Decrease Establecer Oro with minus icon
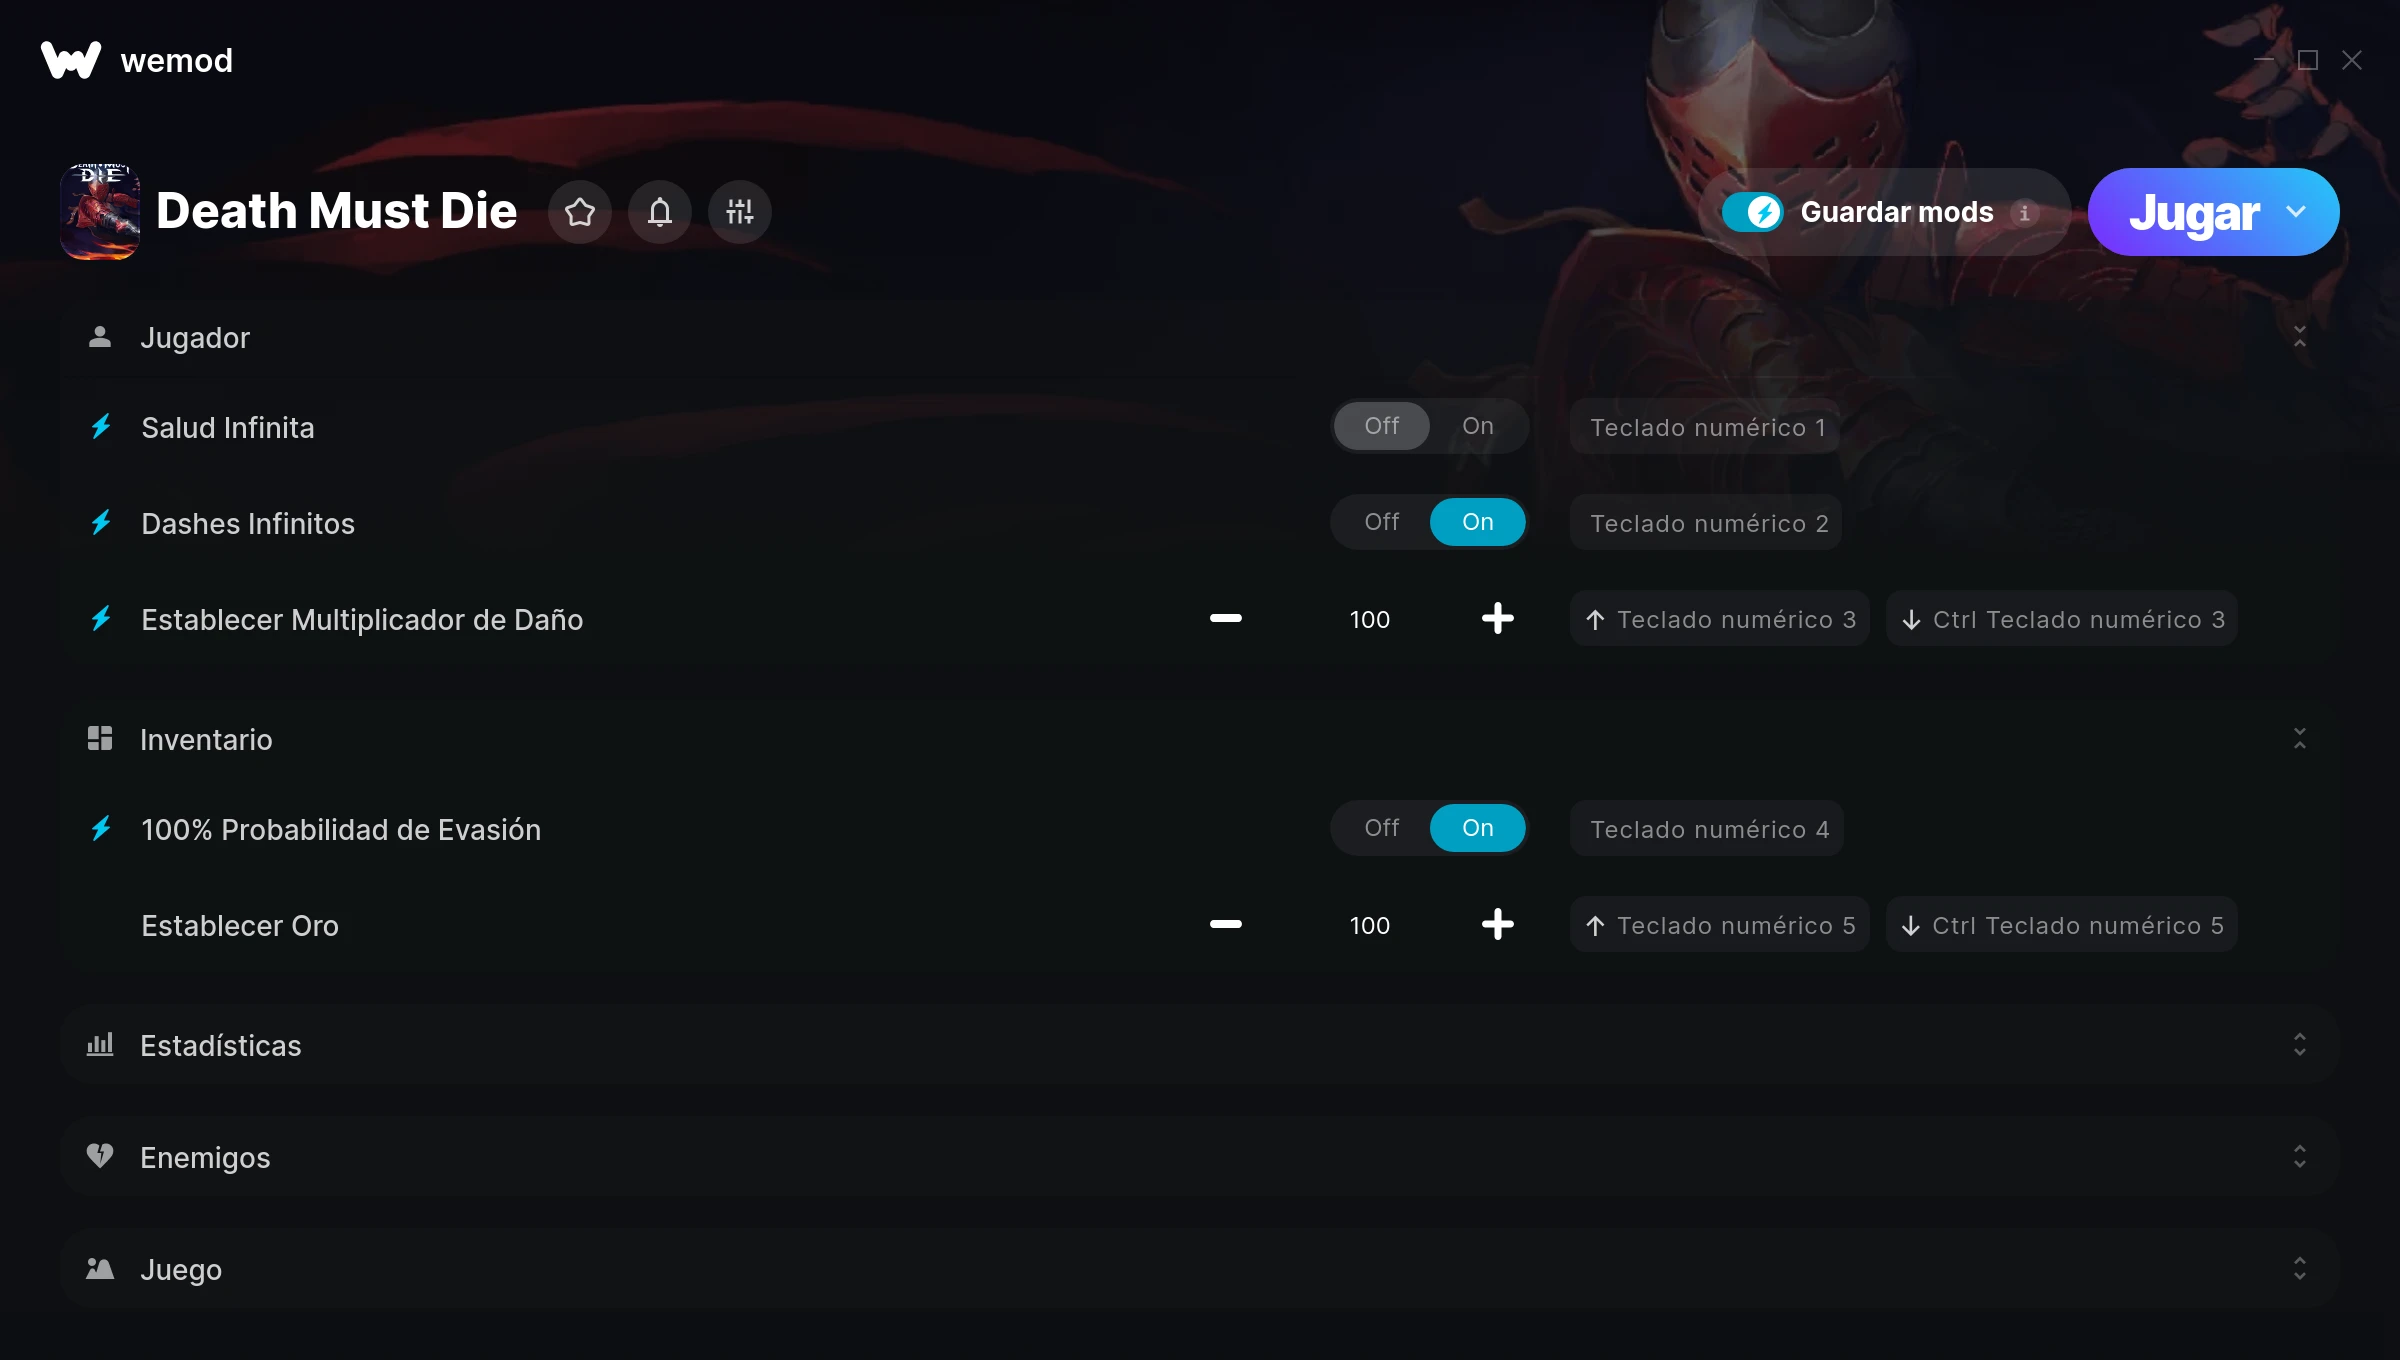2400x1360 pixels. (x=1226, y=925)
